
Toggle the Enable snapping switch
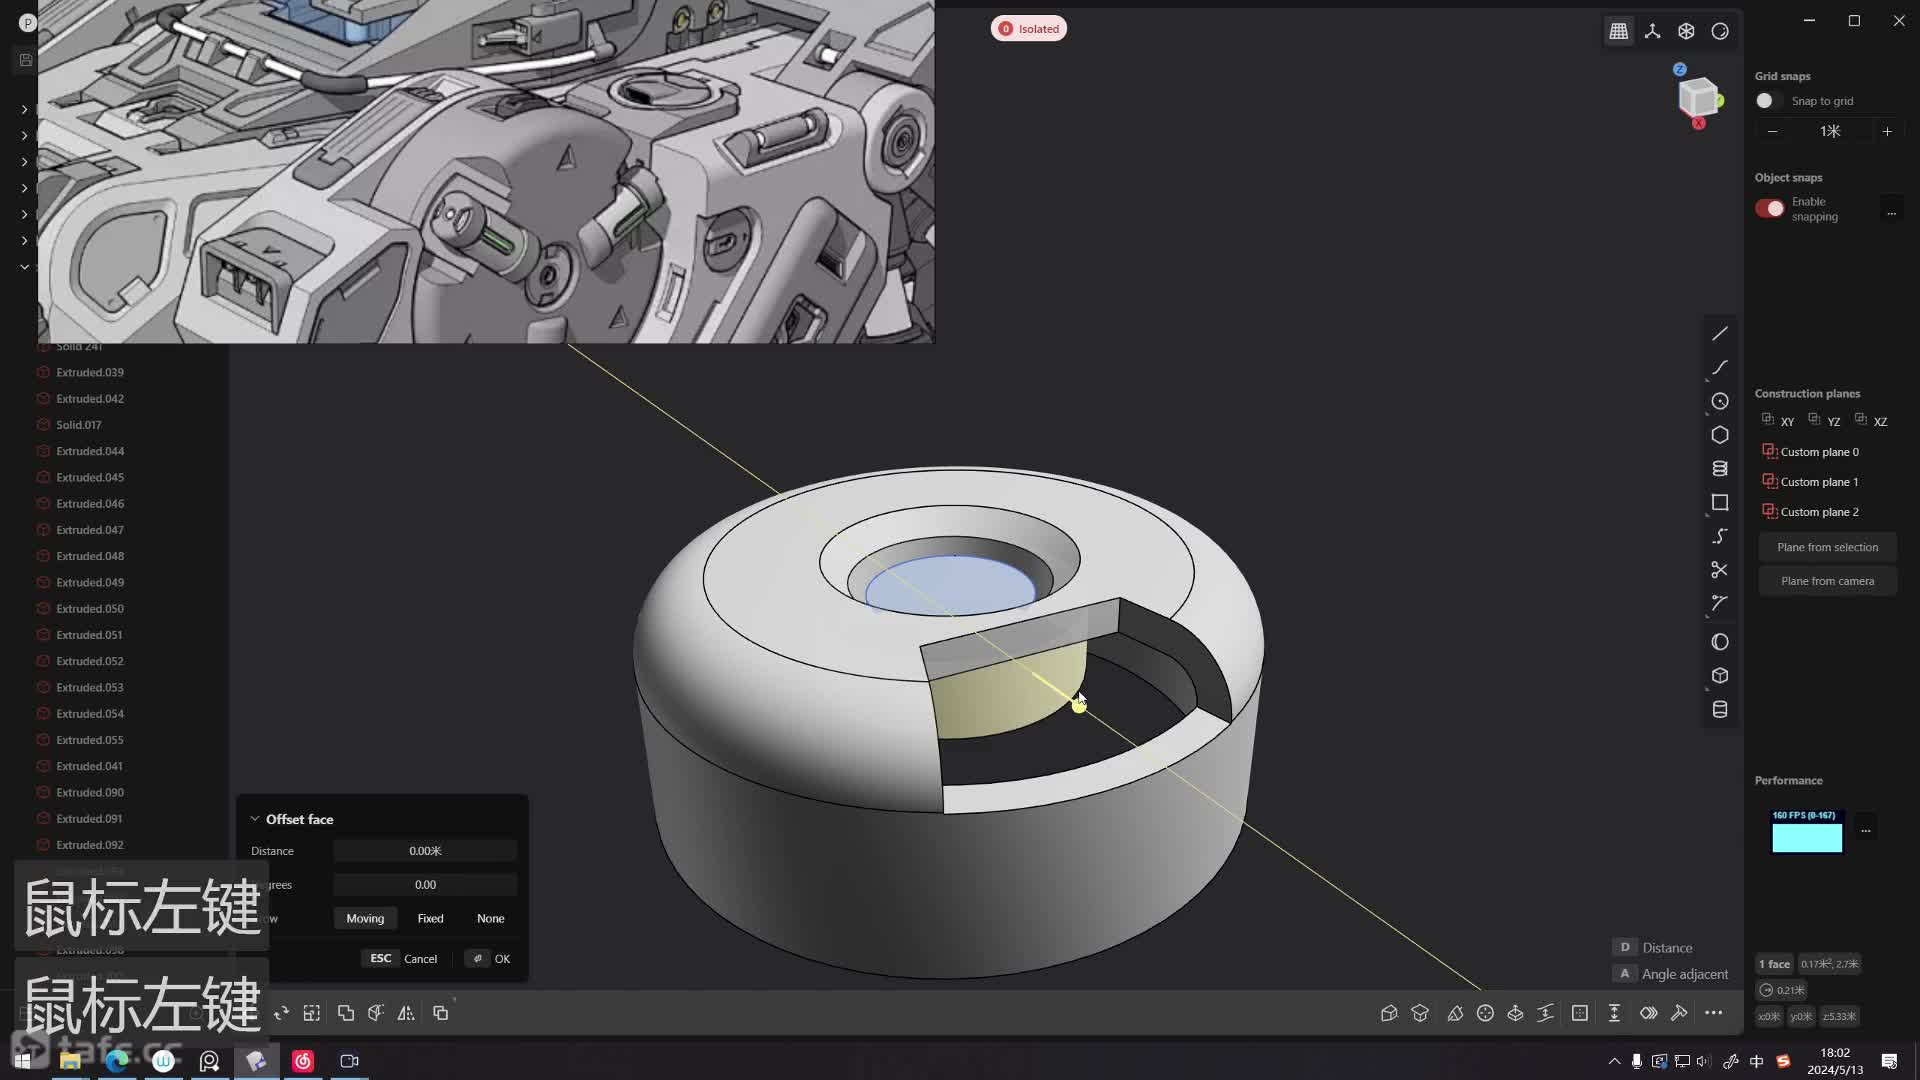[x=1770, y=208]
